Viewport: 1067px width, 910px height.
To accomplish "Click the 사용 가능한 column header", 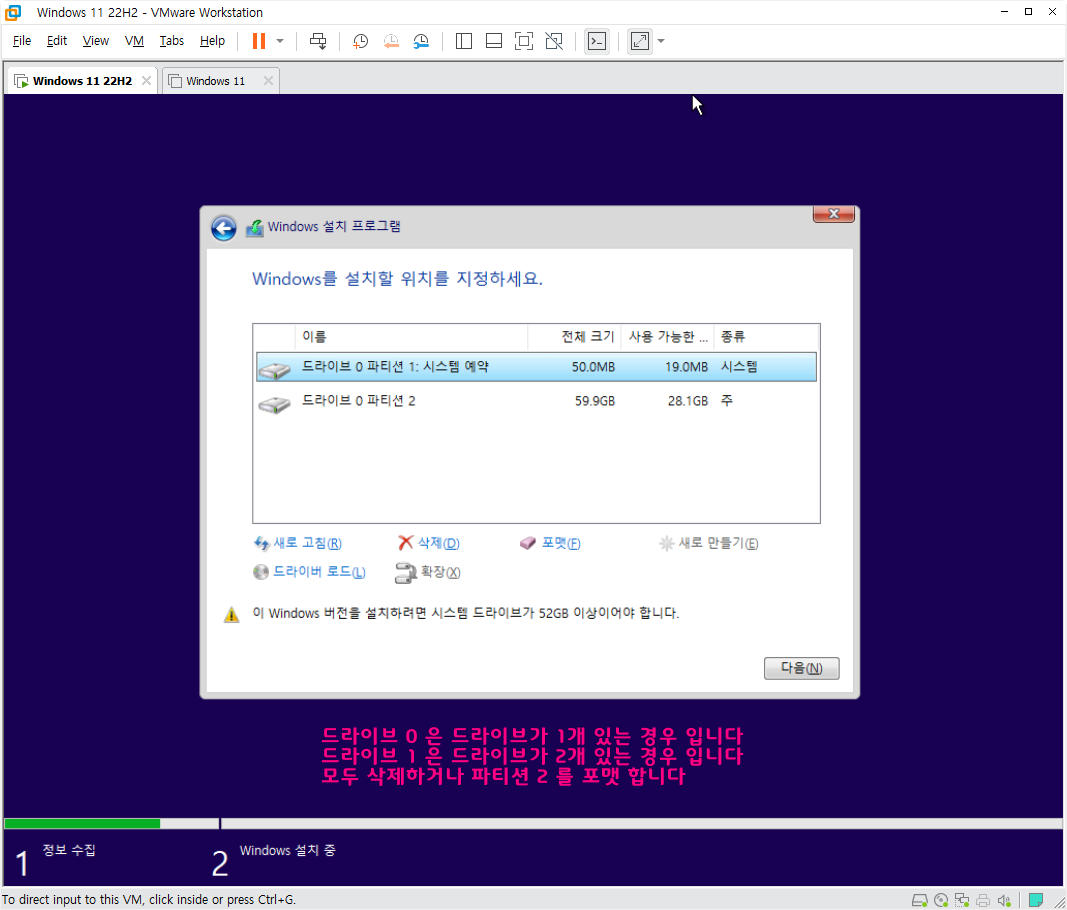I will pyautogui.click(x=668, y=336).
